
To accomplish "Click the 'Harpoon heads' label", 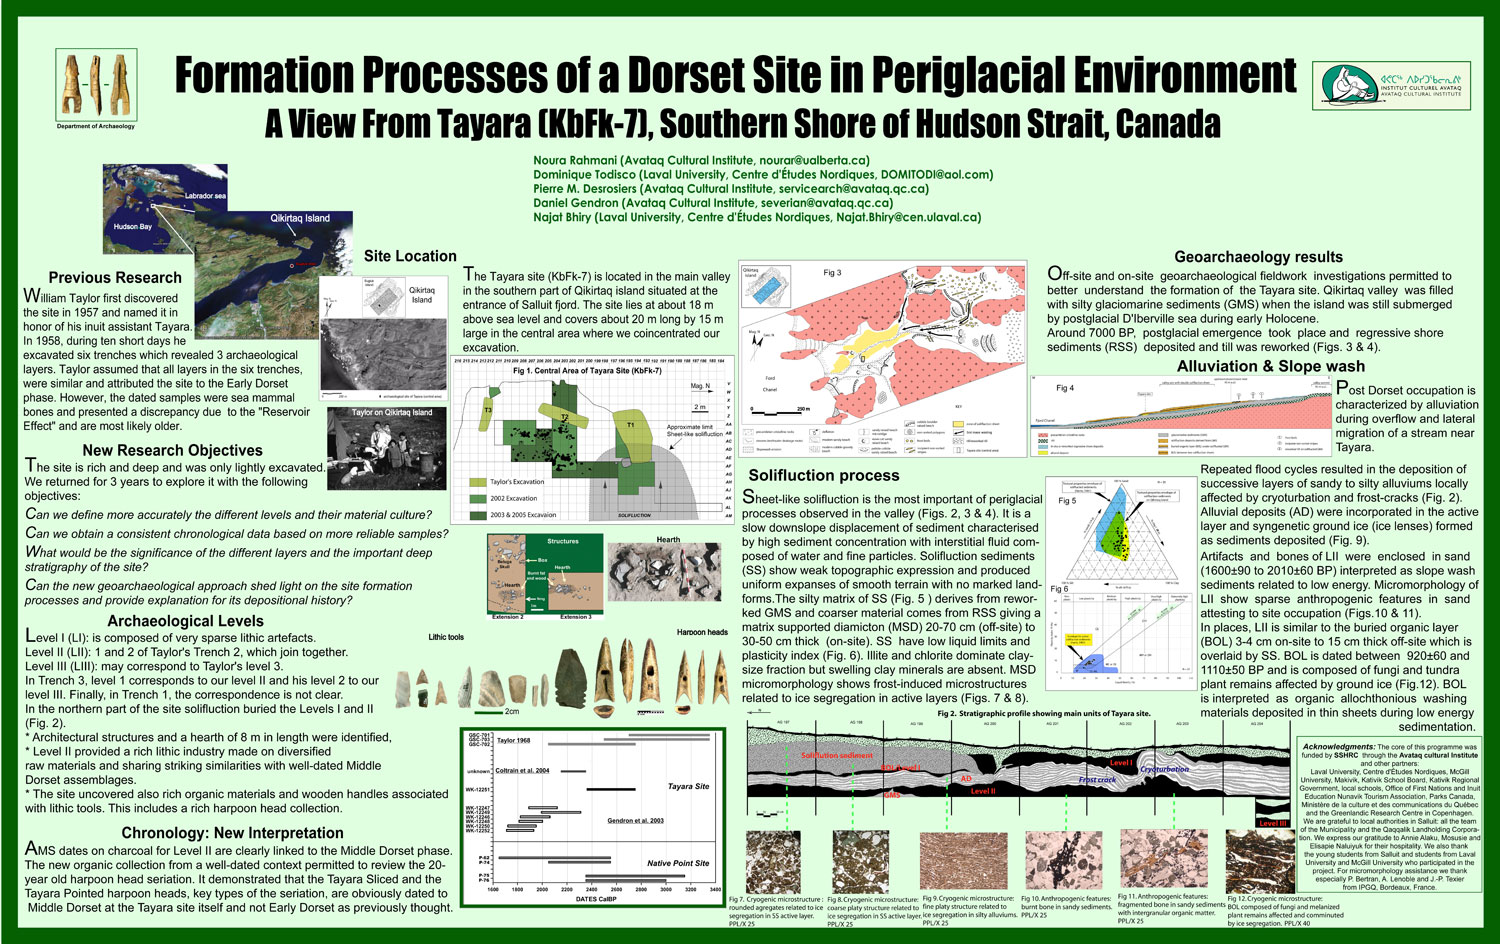I will tap(702, 633).
